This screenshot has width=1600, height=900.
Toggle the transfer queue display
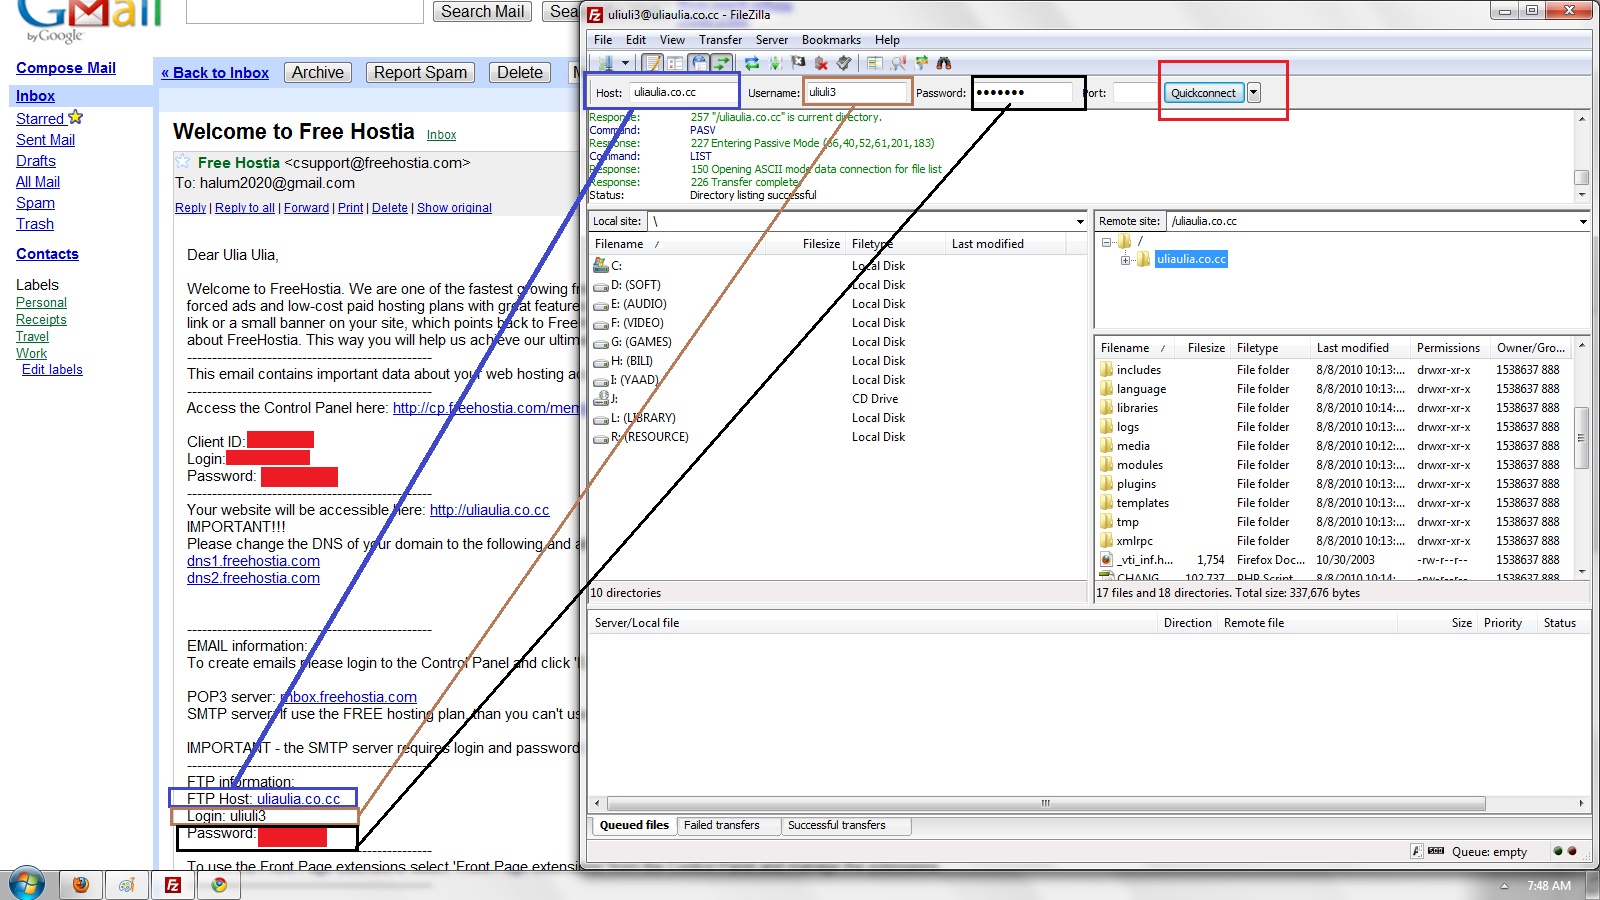[721, 63]
